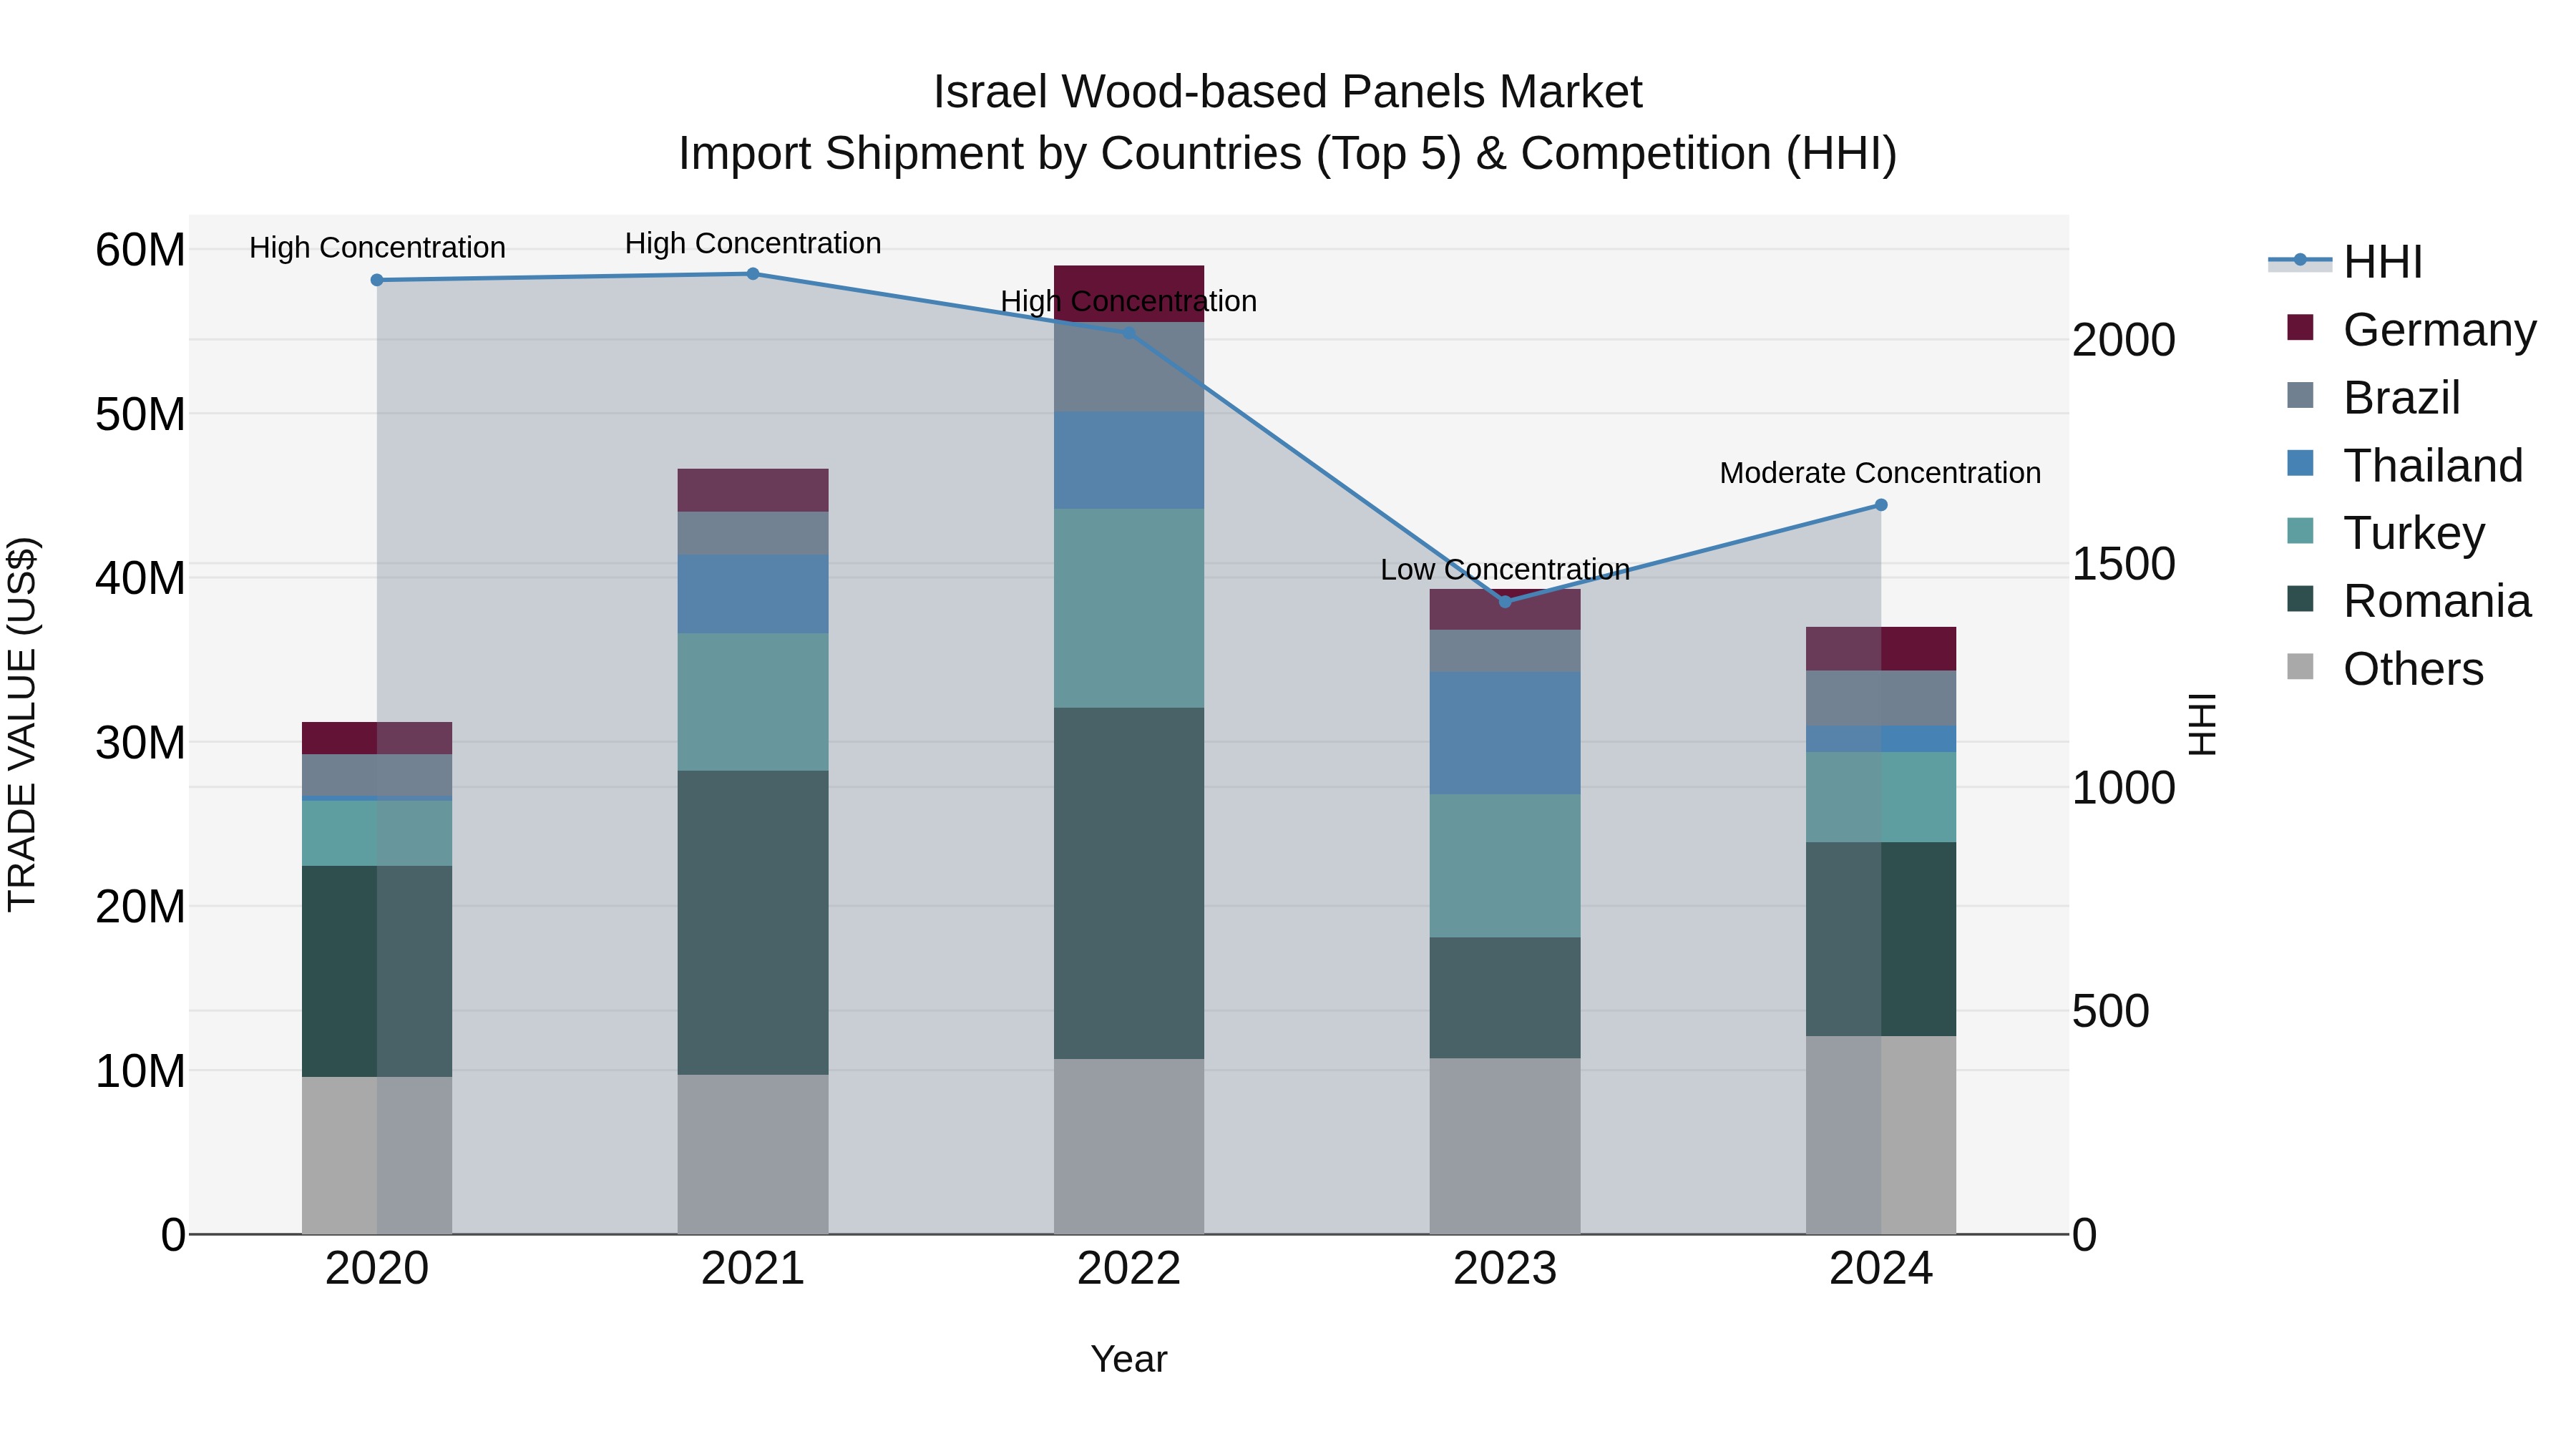Toggle the HHI legend label
The width and height of the screenshot is (2576, 1449).
pos(2383,262)
